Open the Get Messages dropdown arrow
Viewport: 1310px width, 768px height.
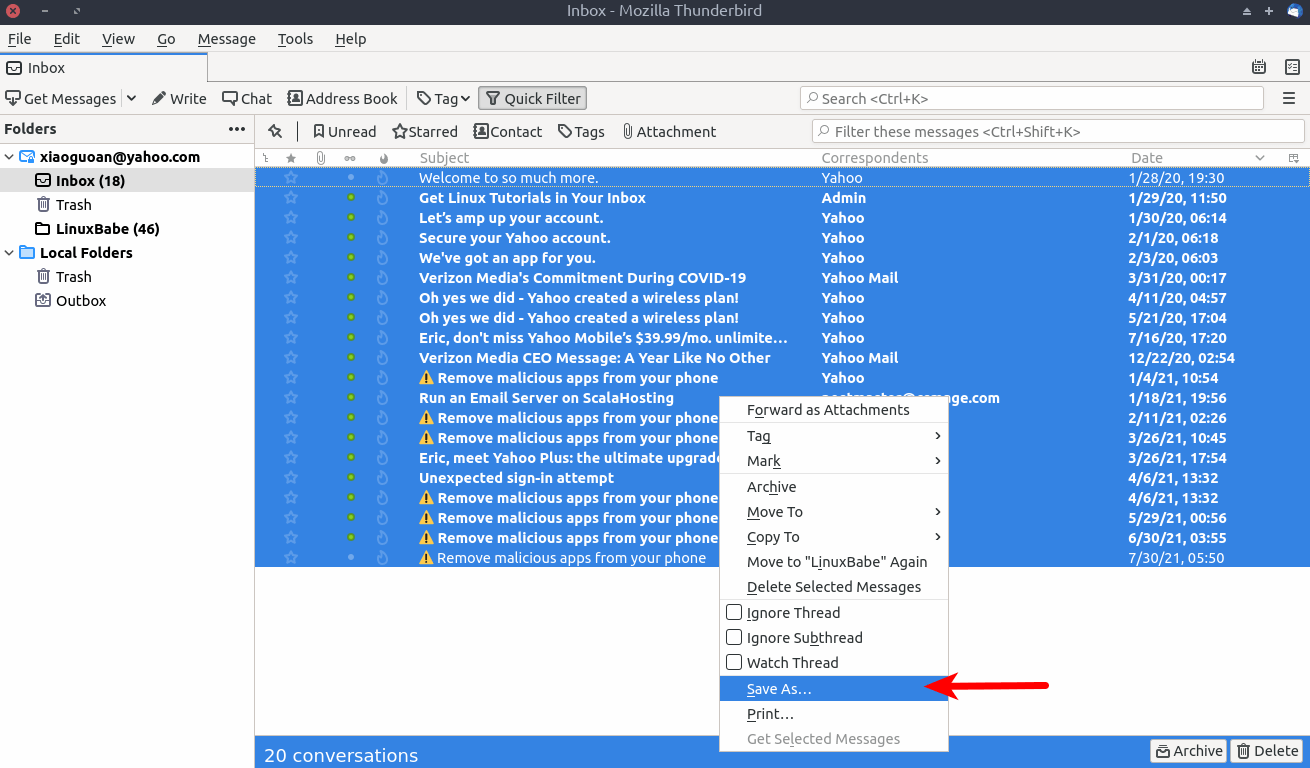[131, 98]
